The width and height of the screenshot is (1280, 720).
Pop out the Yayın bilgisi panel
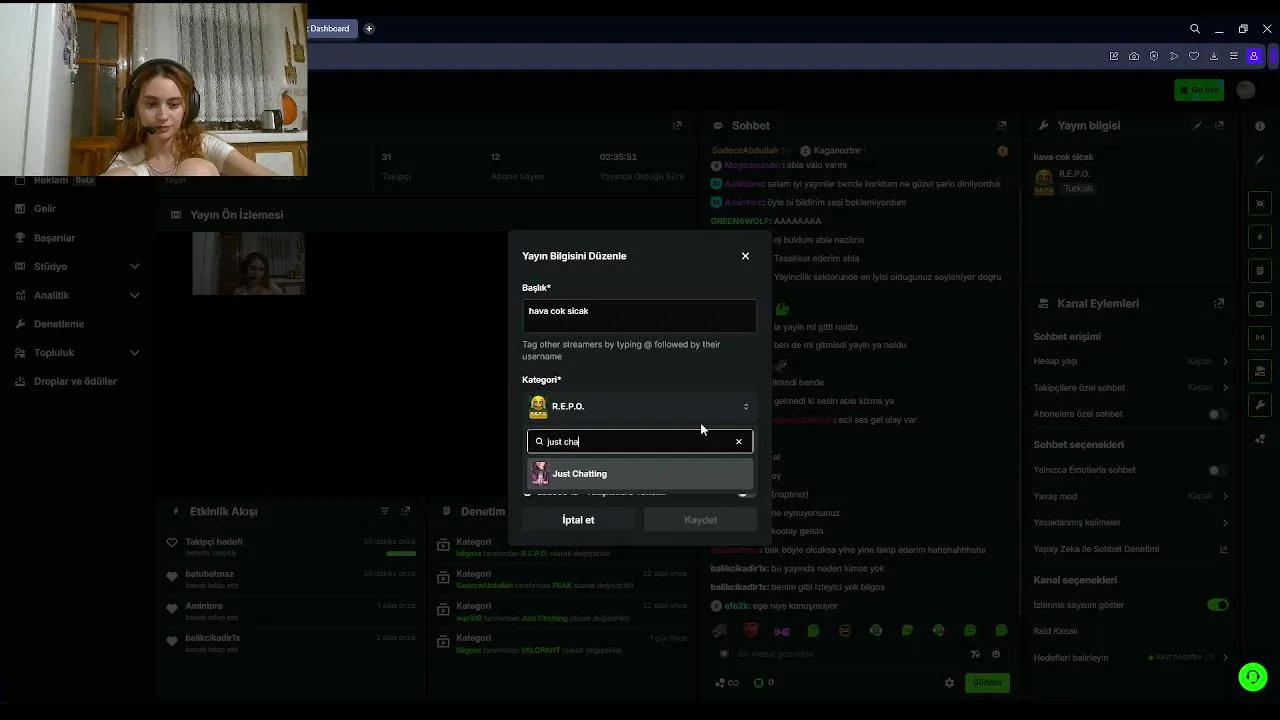[1219, 126]
